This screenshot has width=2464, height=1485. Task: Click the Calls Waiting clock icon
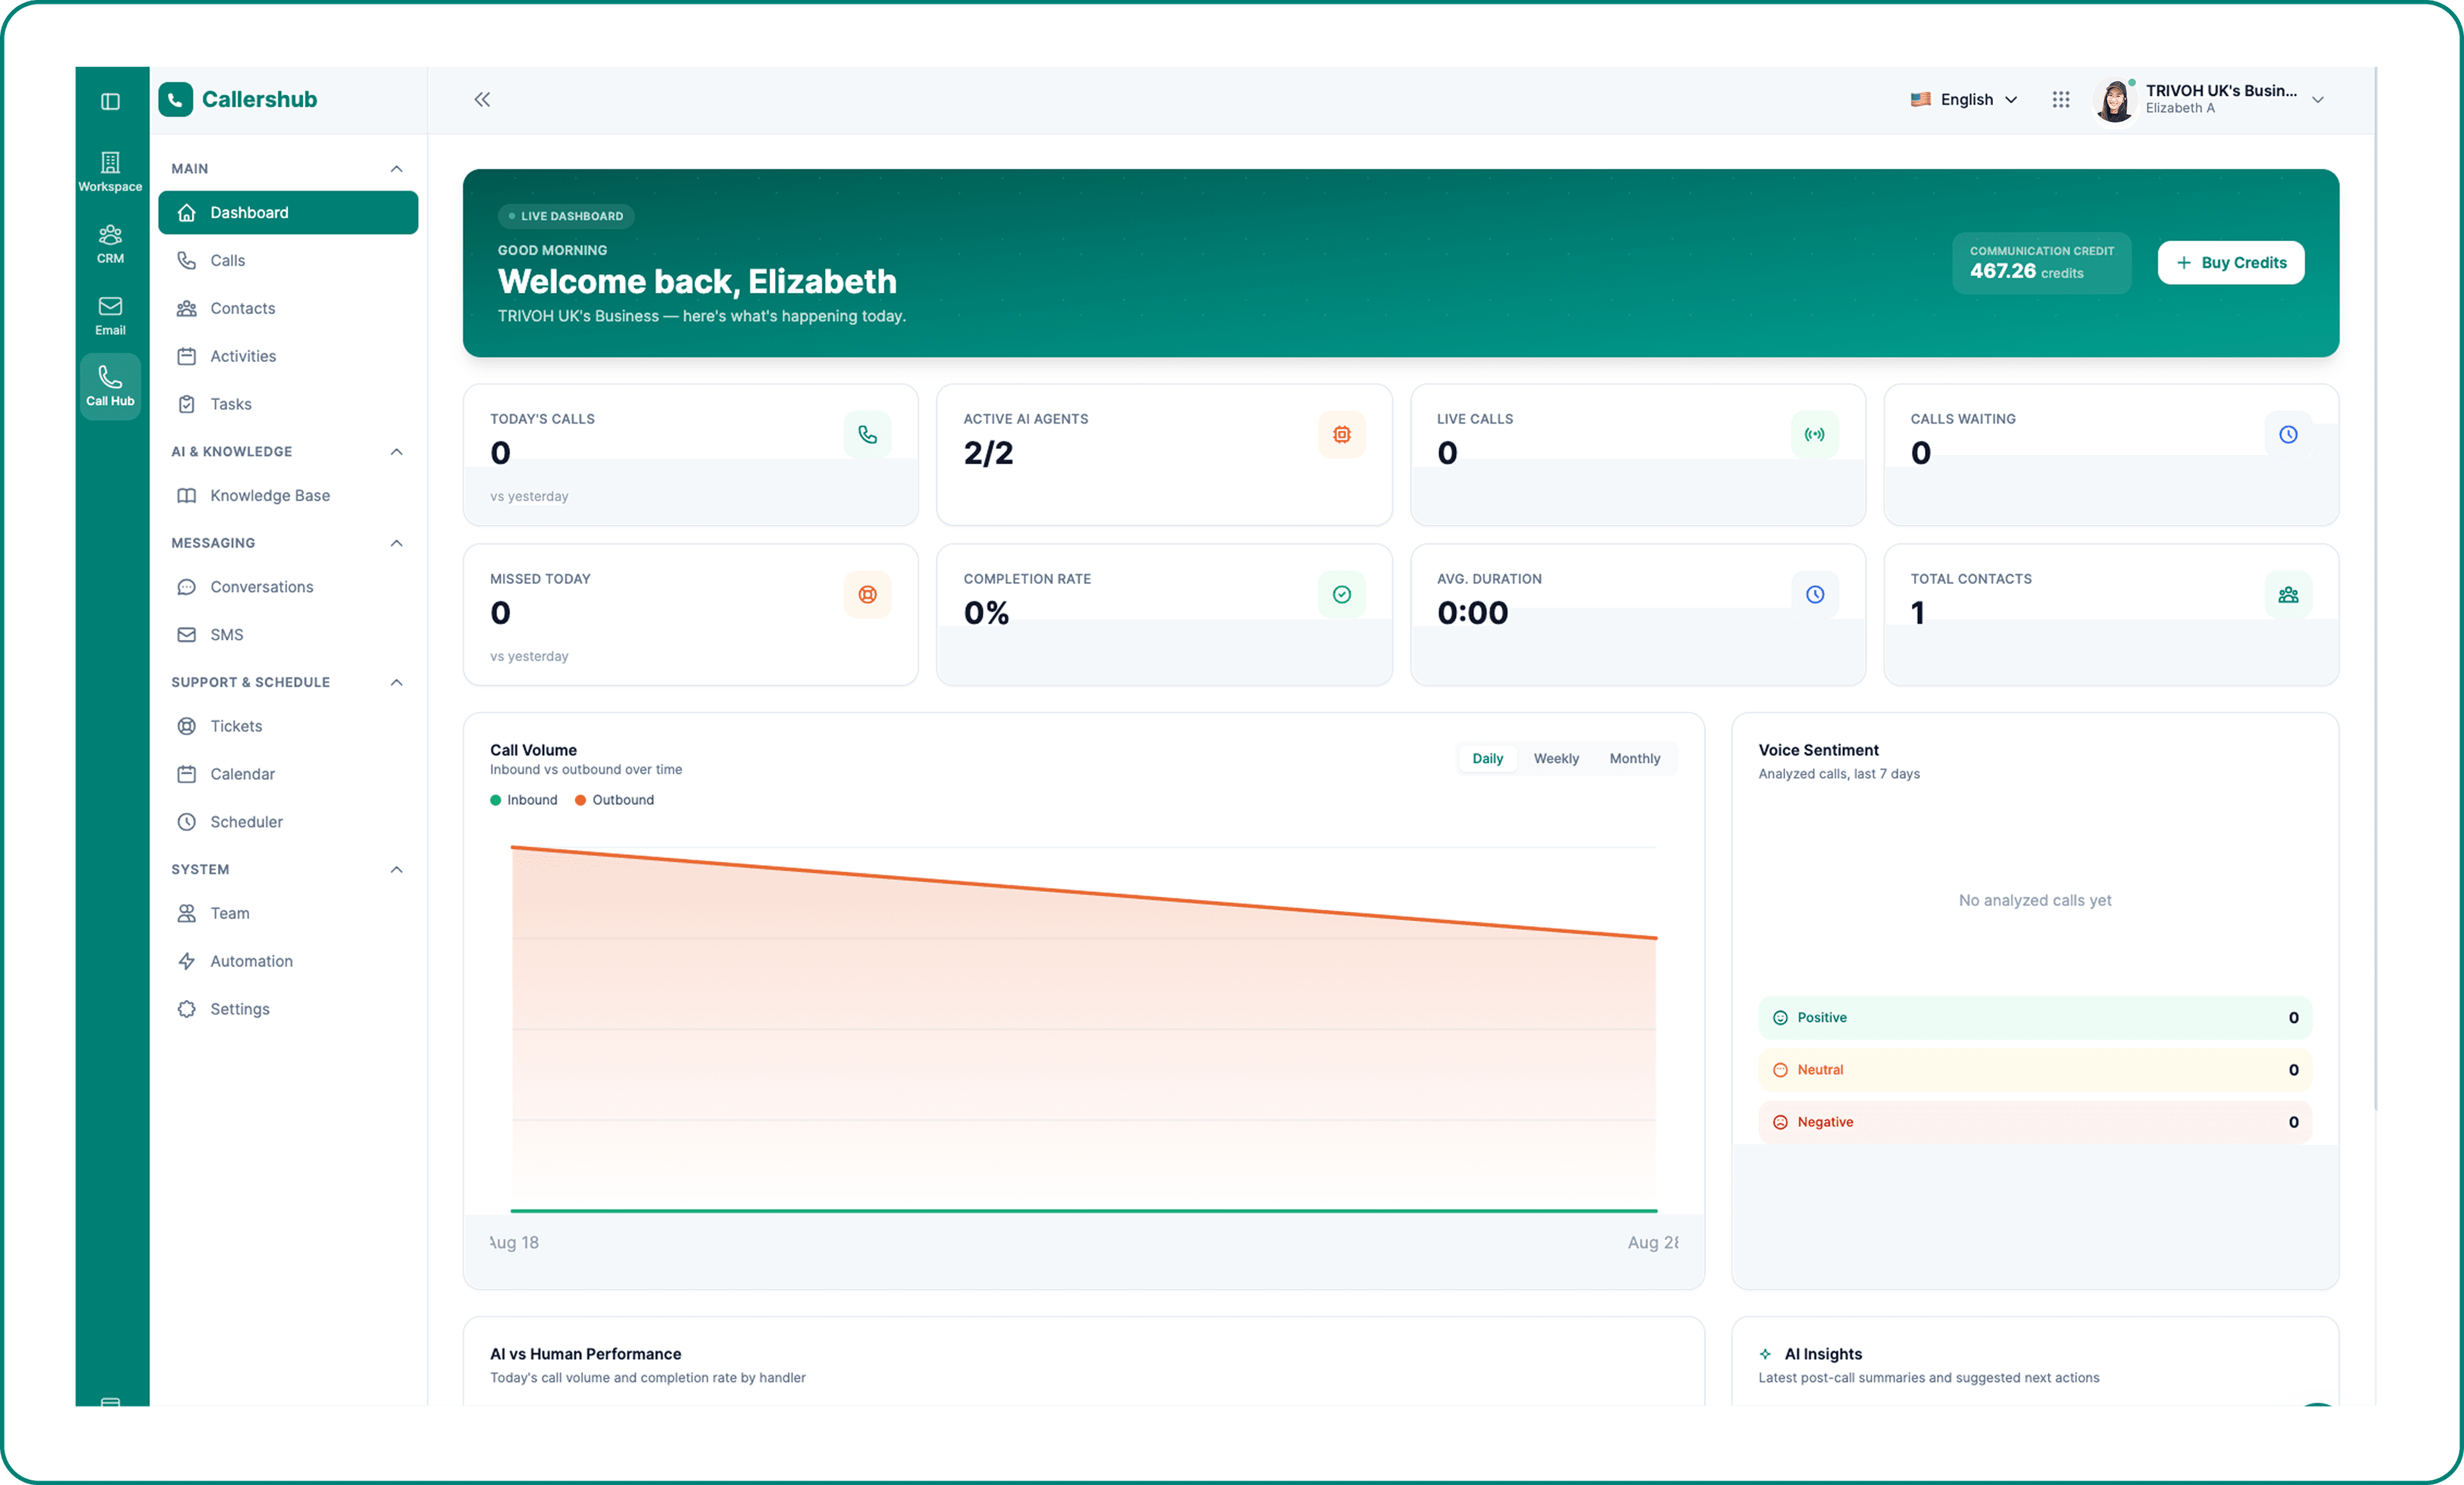point(2288,434)
